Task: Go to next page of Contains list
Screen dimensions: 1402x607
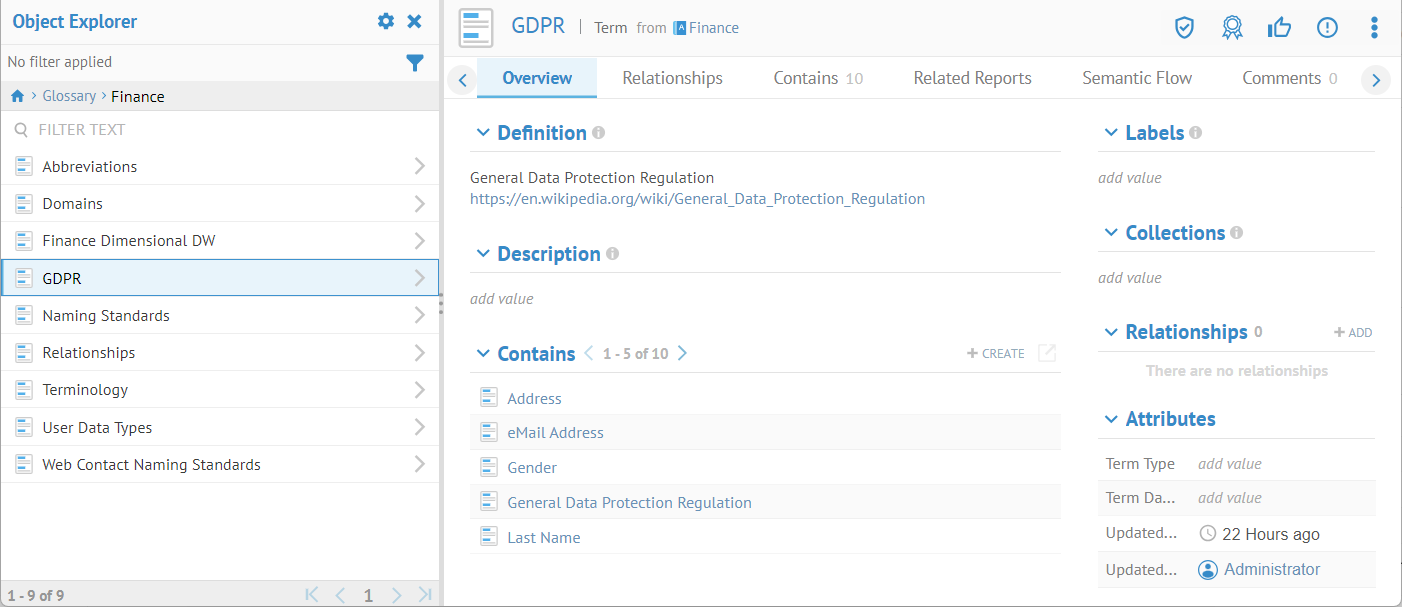Action: click(682, 353)
